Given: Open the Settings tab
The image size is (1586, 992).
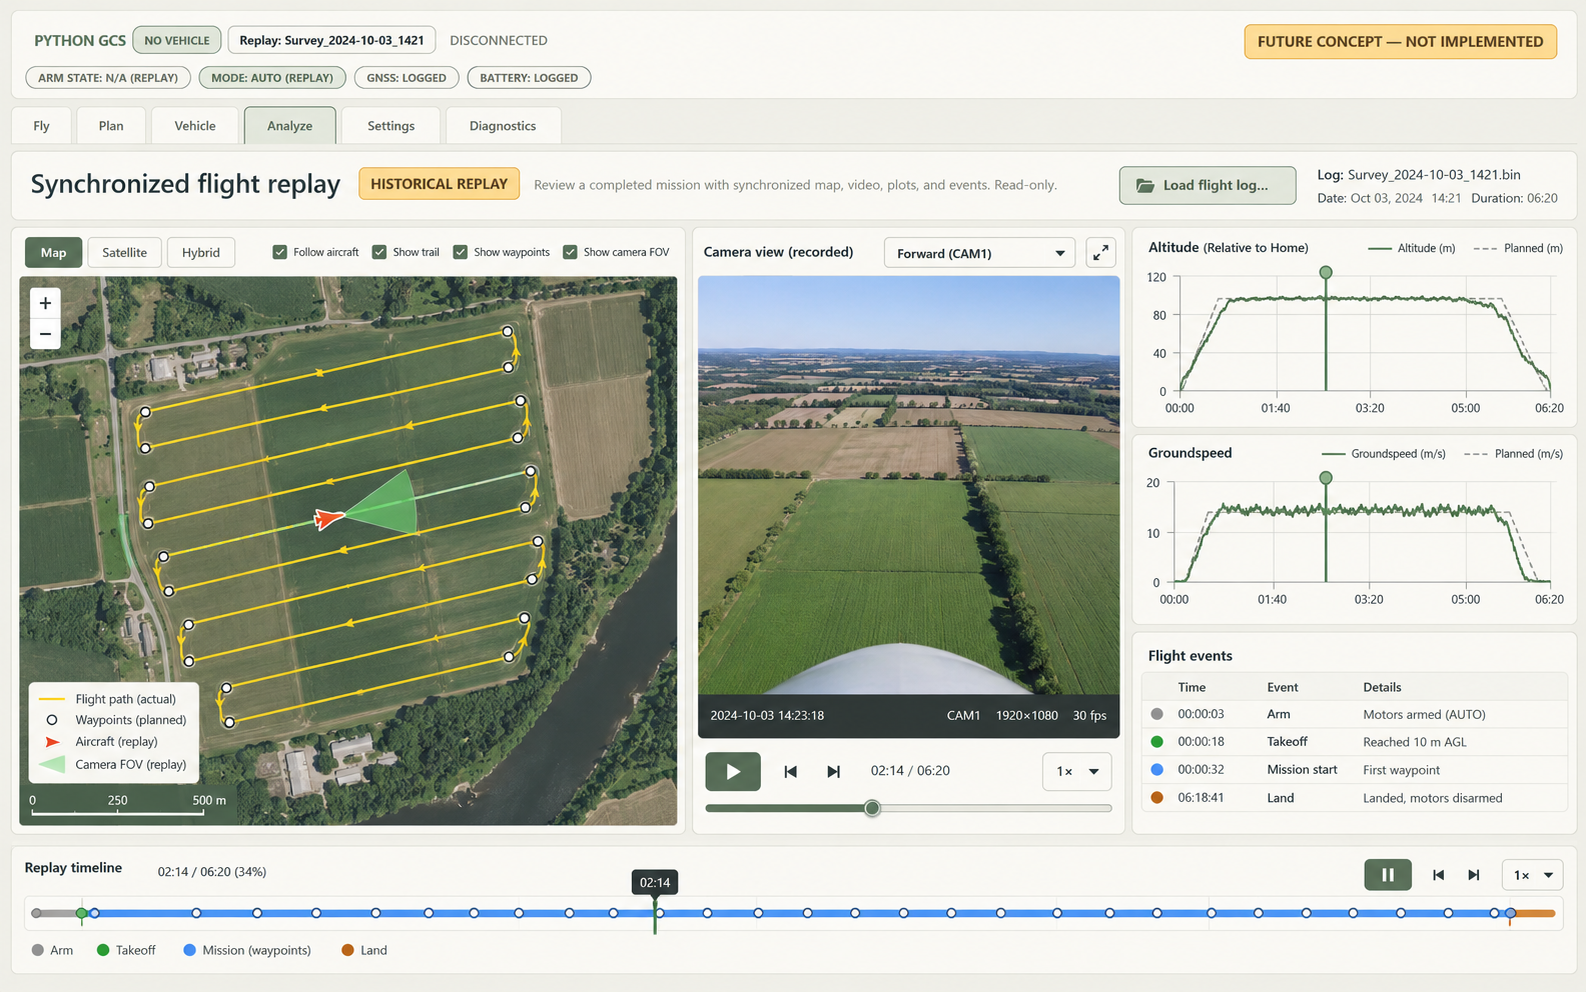Looking at the screenshot, I should coord(391,126).
